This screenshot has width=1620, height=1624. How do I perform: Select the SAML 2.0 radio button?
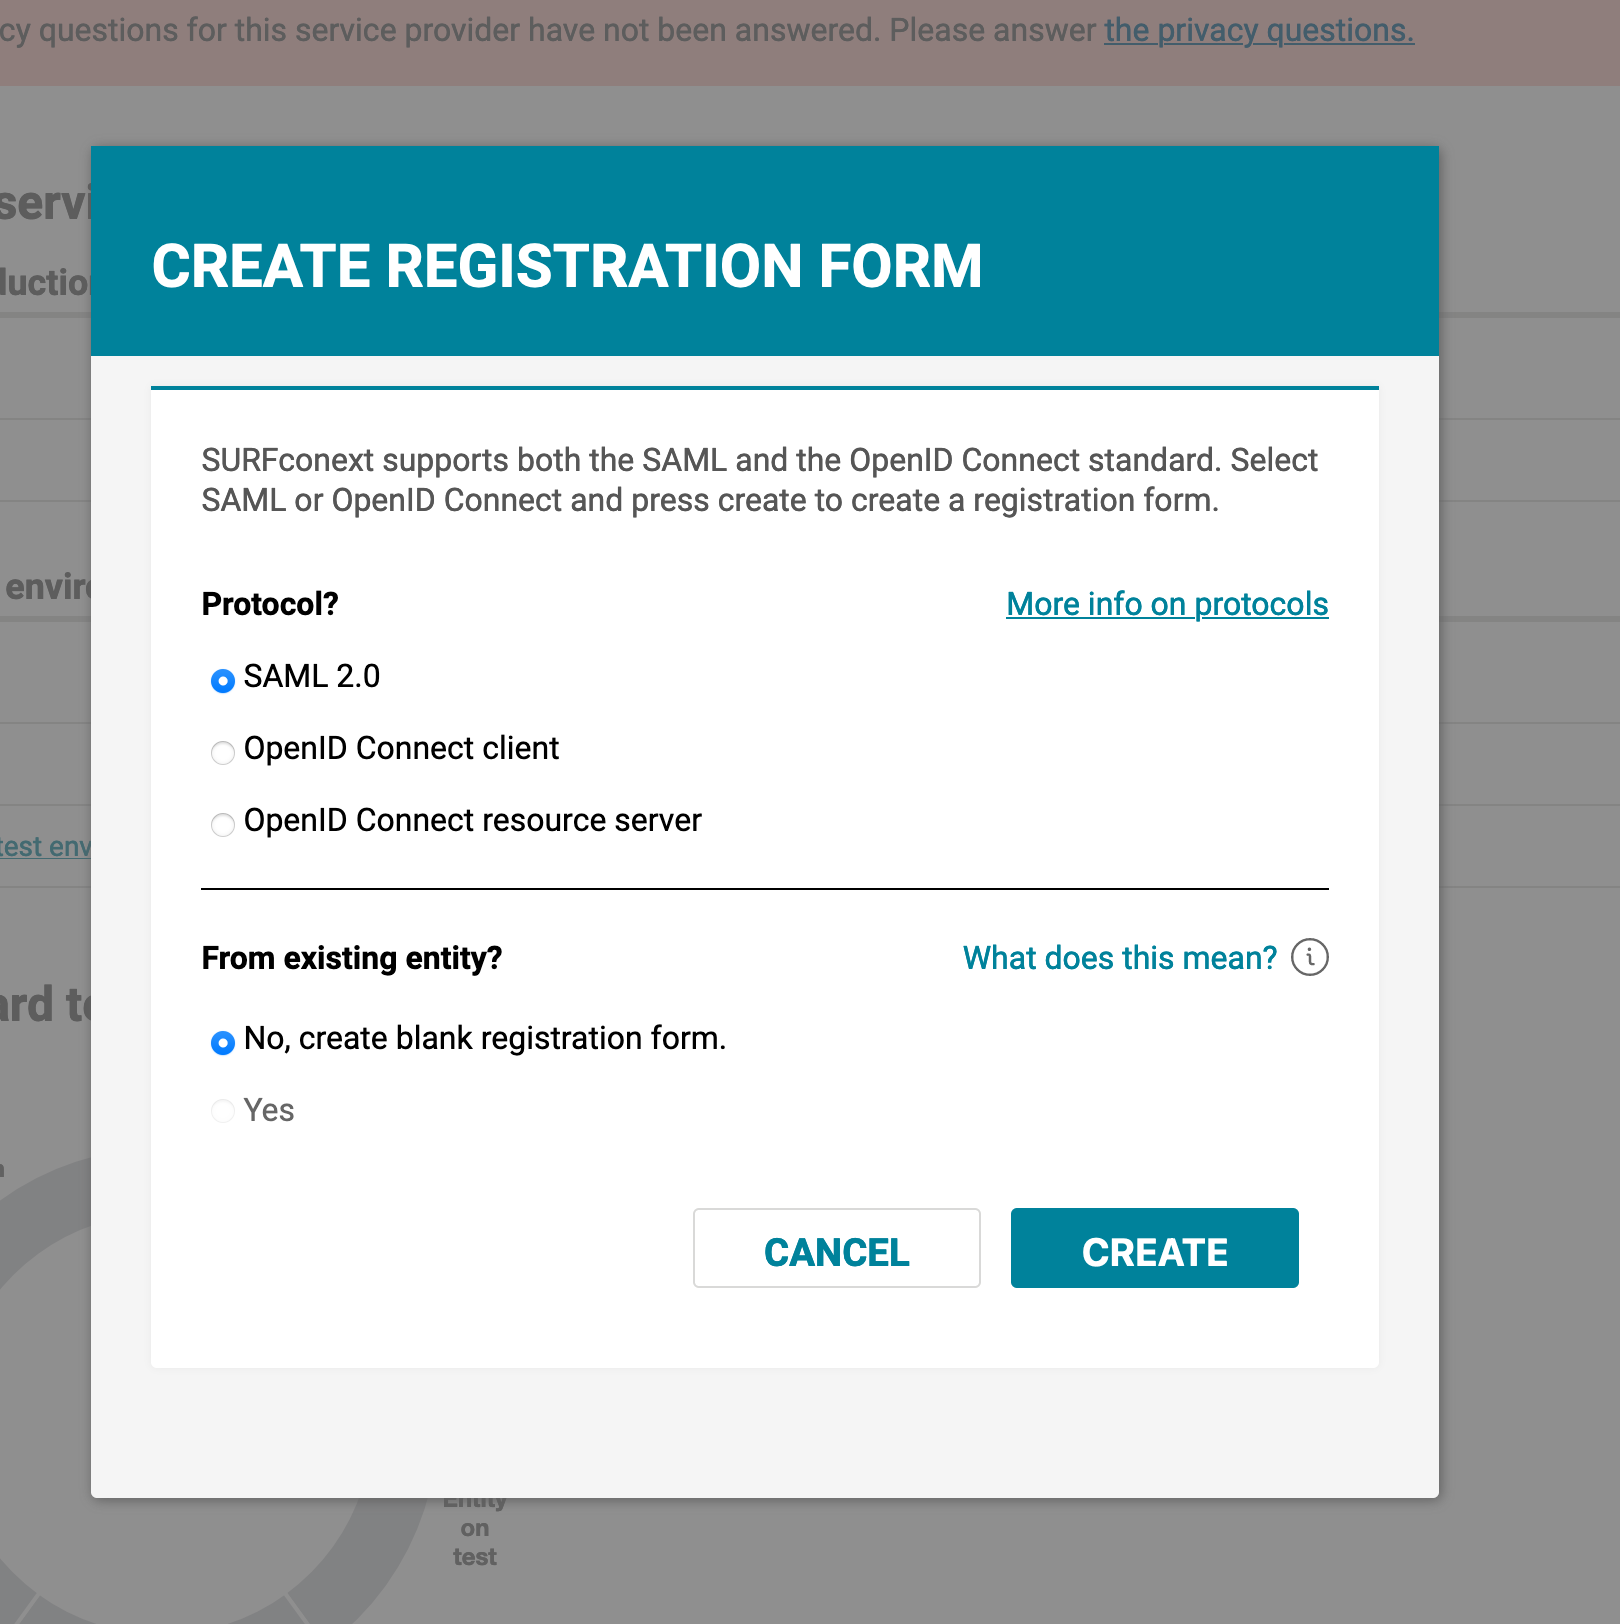click(223, 680)
